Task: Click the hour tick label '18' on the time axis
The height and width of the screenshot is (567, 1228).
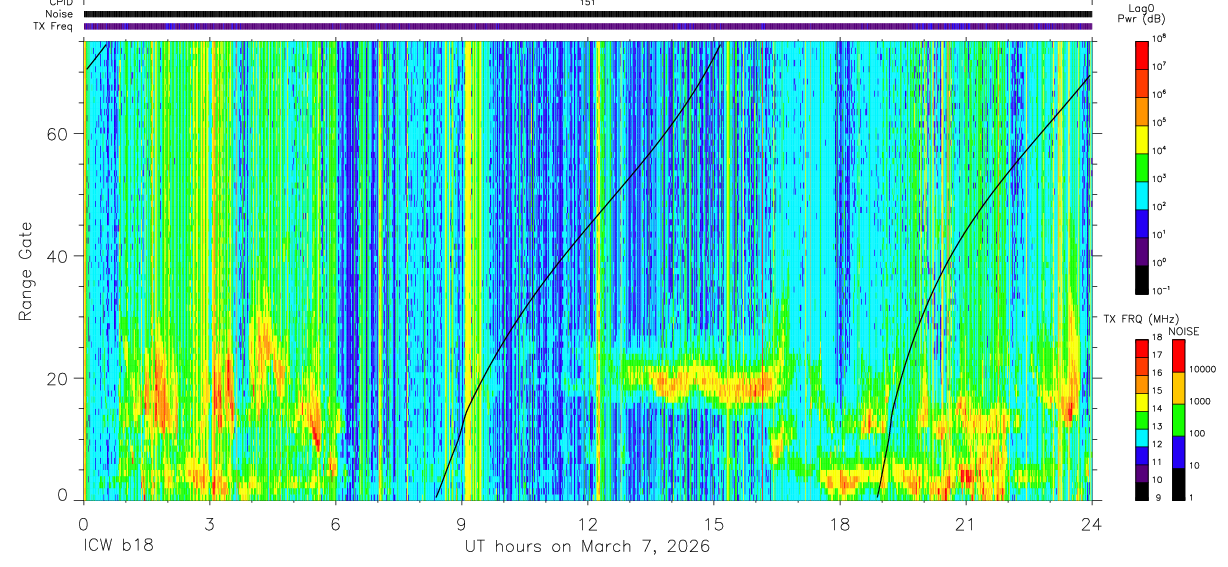Action: tap(840, 524)
